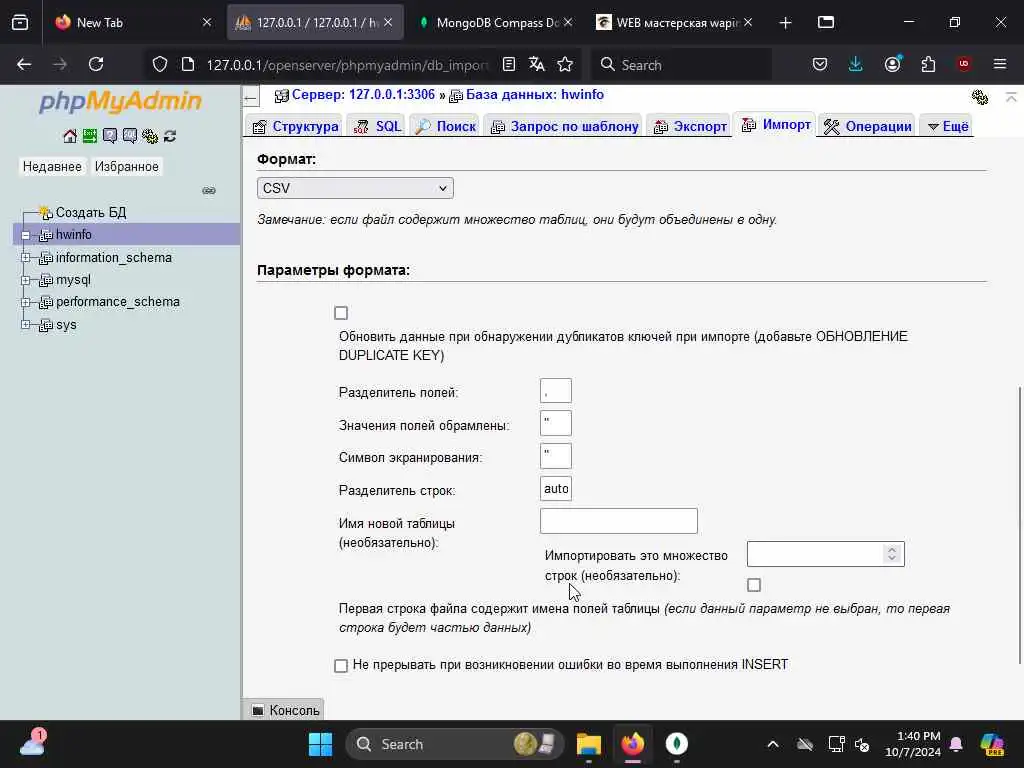Open the MySQL documentation icon
Image resolution: width=1024 pixels, height=768 pixels.
coord(130,136)
